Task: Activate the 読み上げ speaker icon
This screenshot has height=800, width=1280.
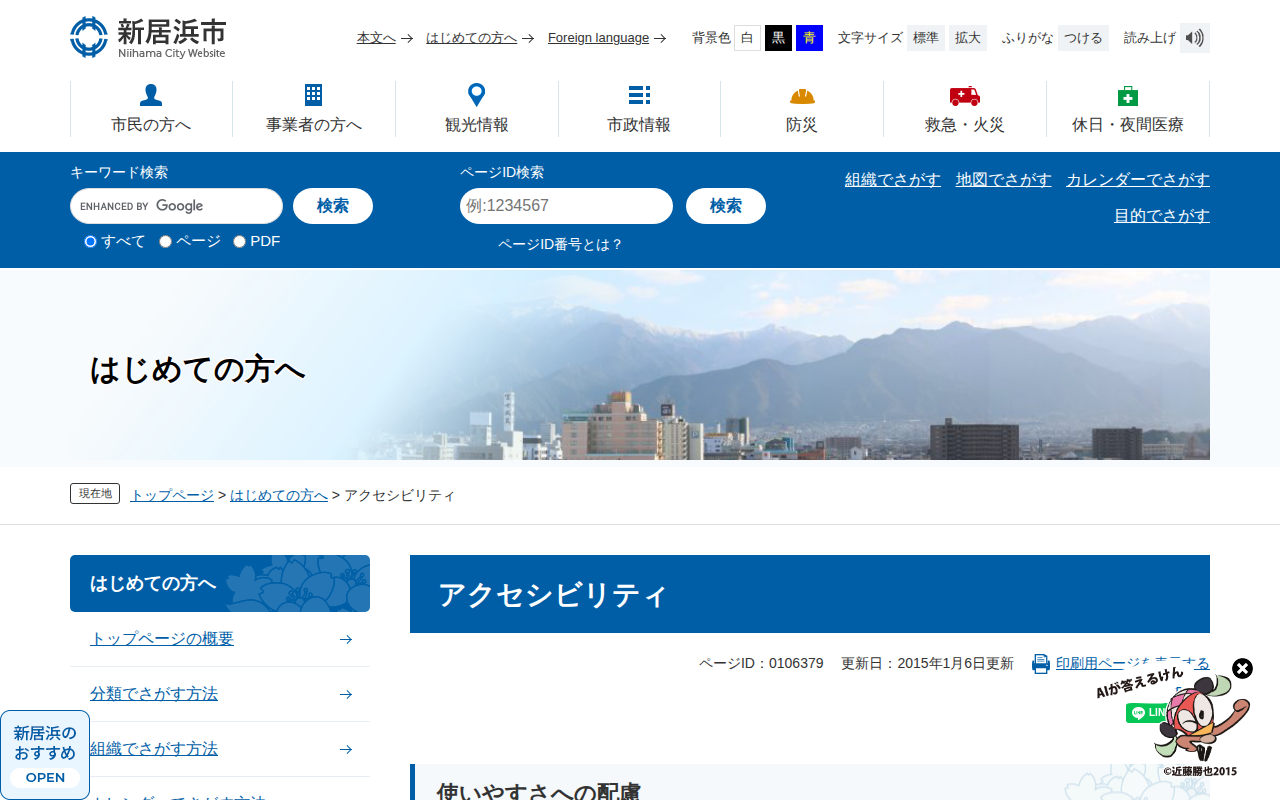Action: (1194, 37)
